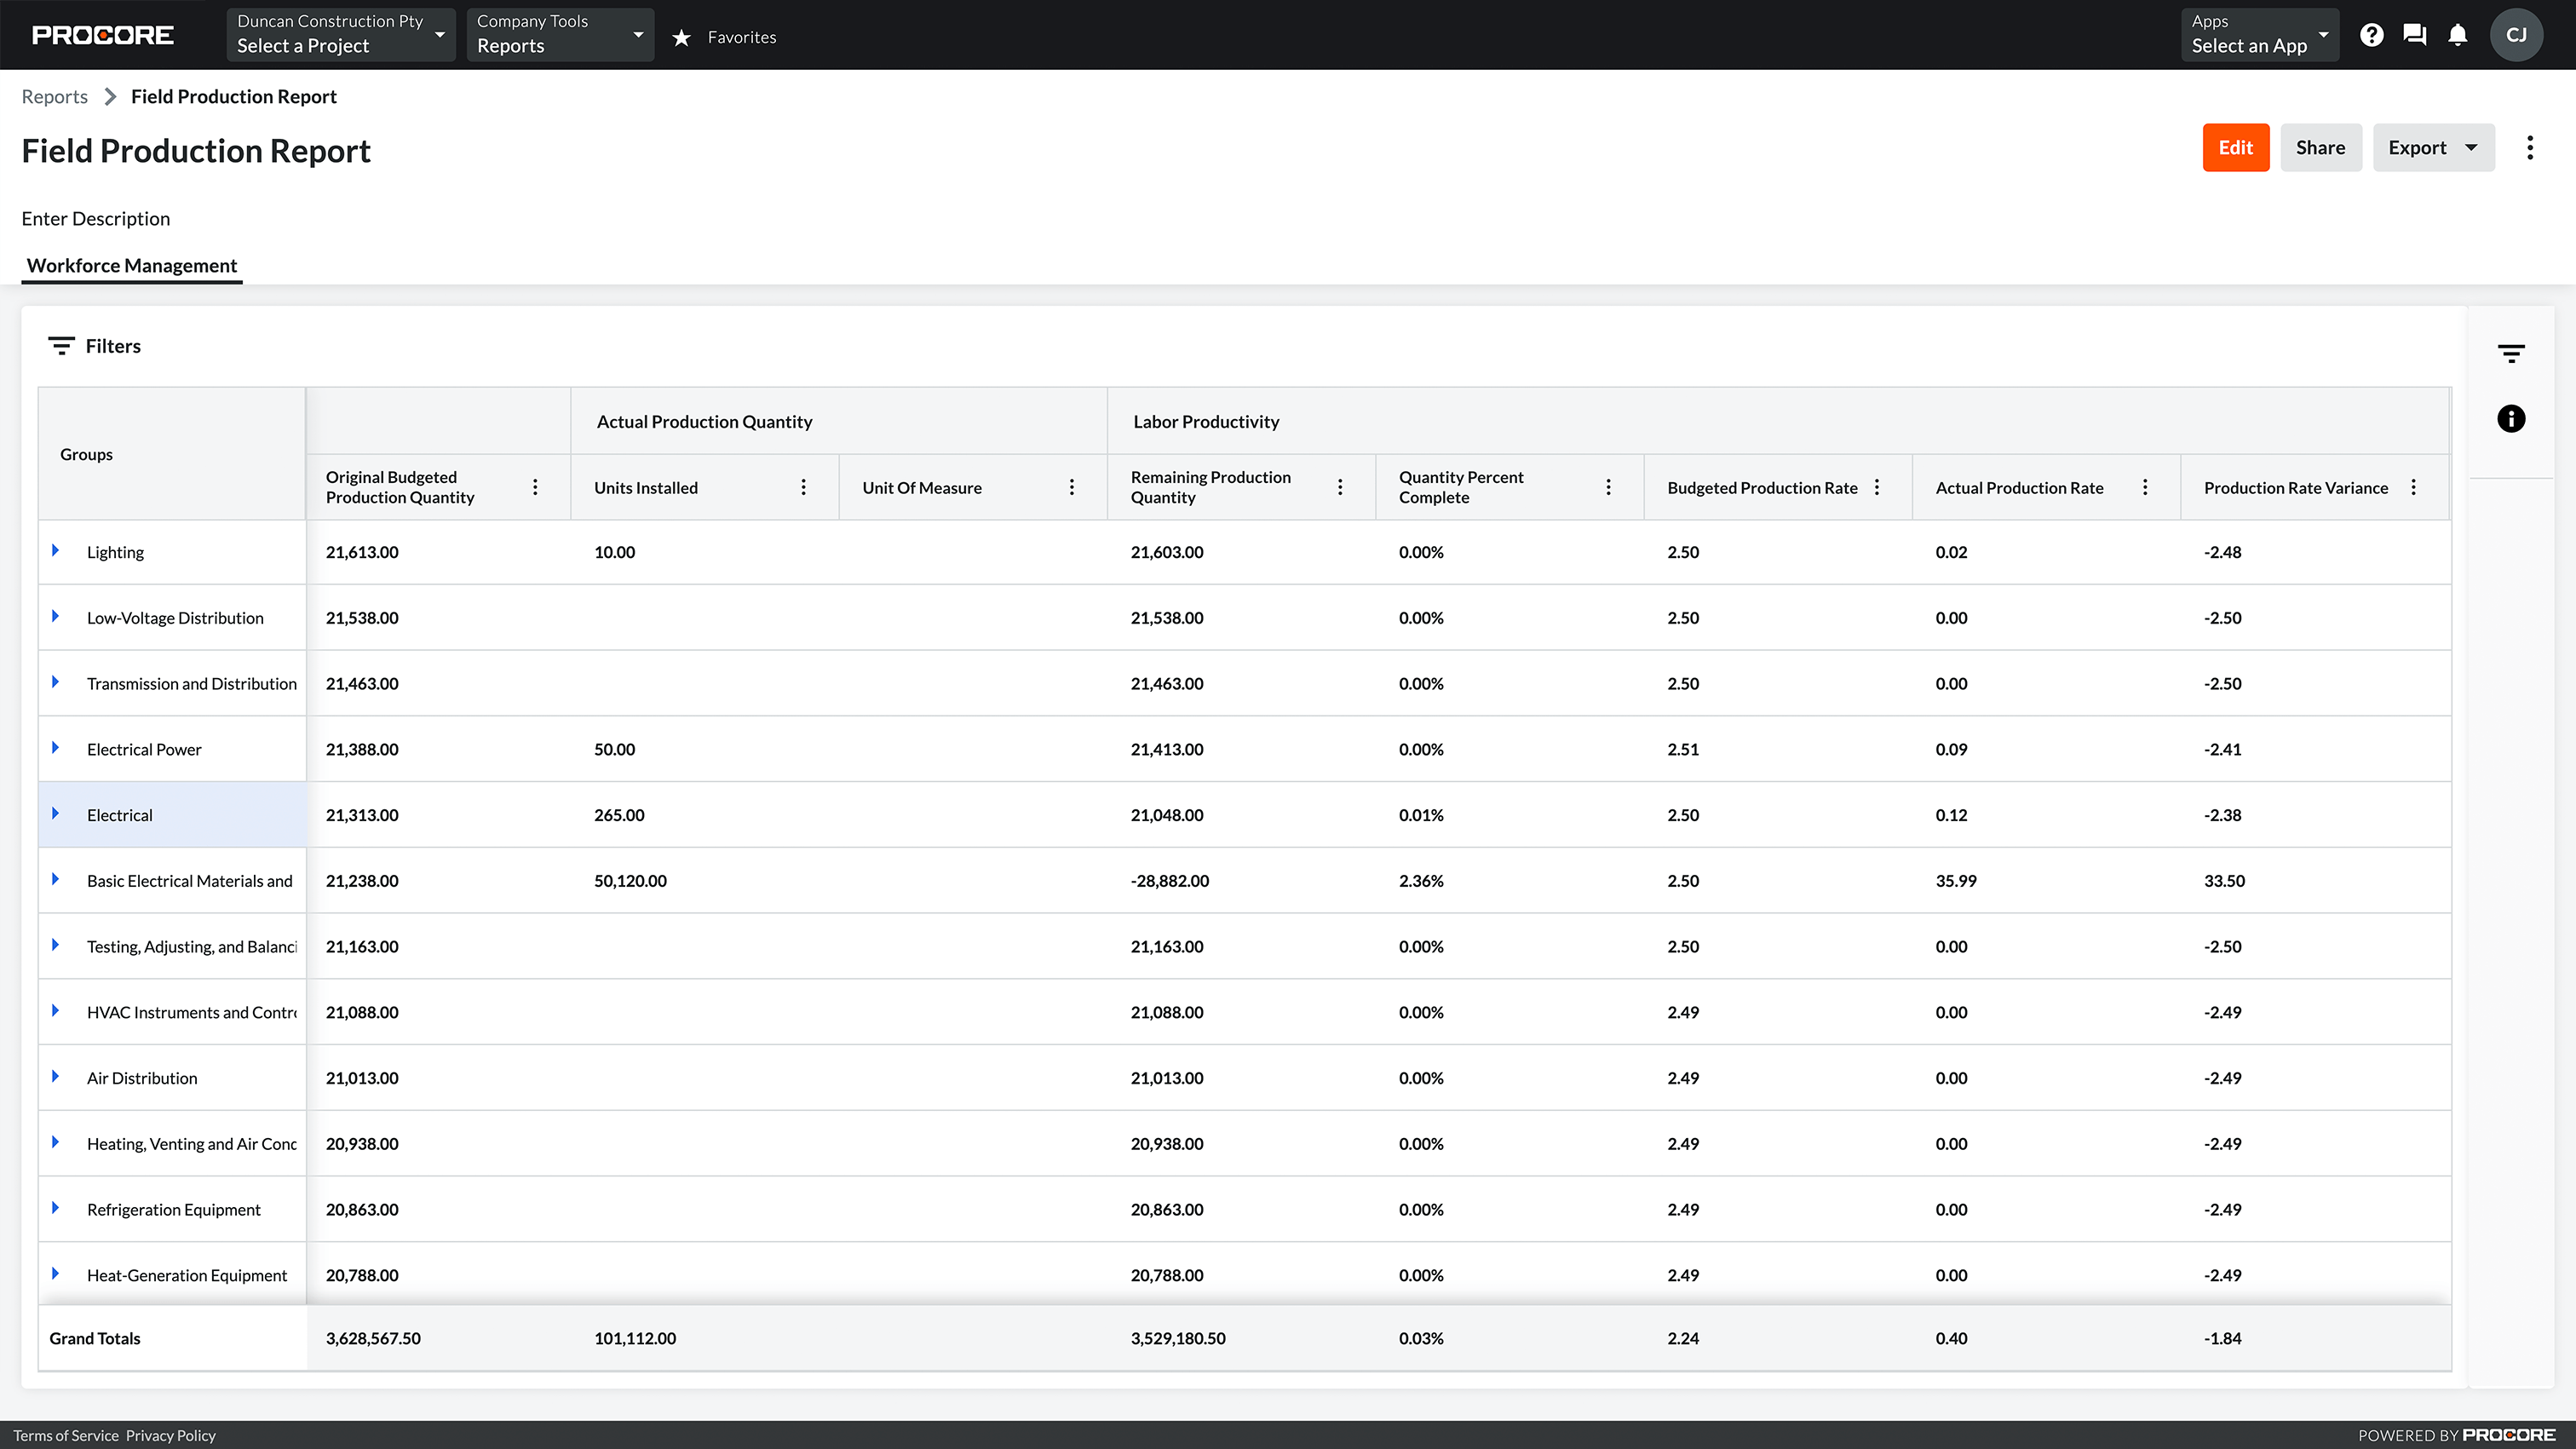This screenshot has height=1449, width=2576.
Task: Click the Share button
Action: tap(2321, 147)
